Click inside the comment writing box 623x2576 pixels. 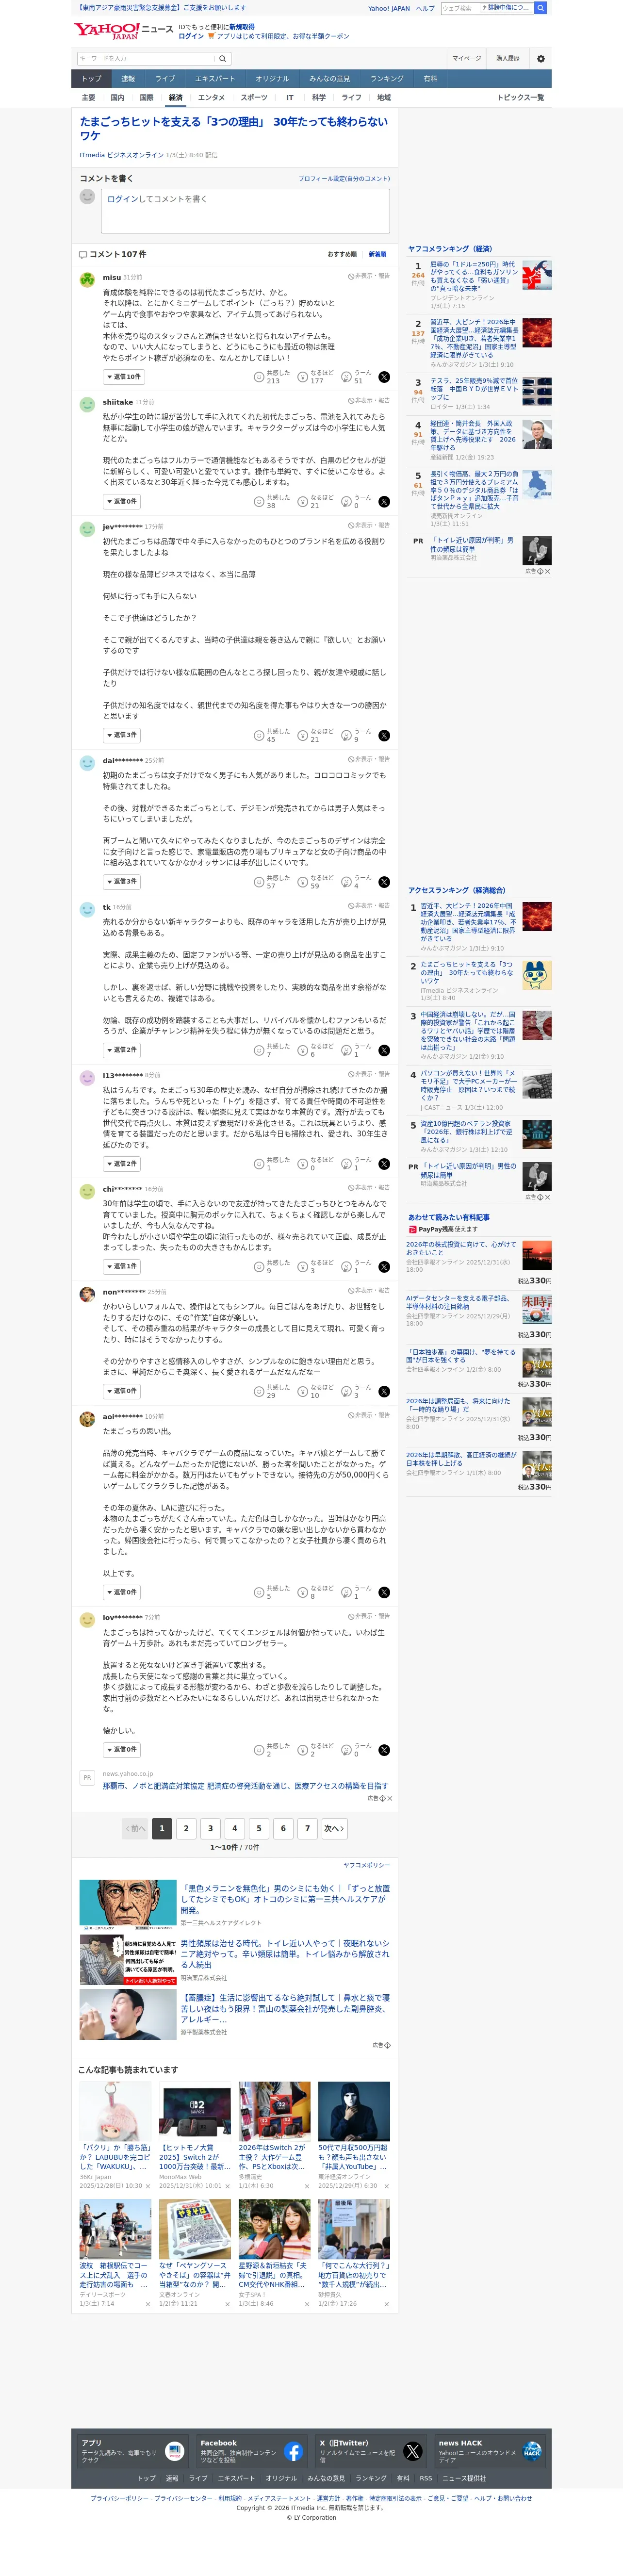(x=245, y=211)
